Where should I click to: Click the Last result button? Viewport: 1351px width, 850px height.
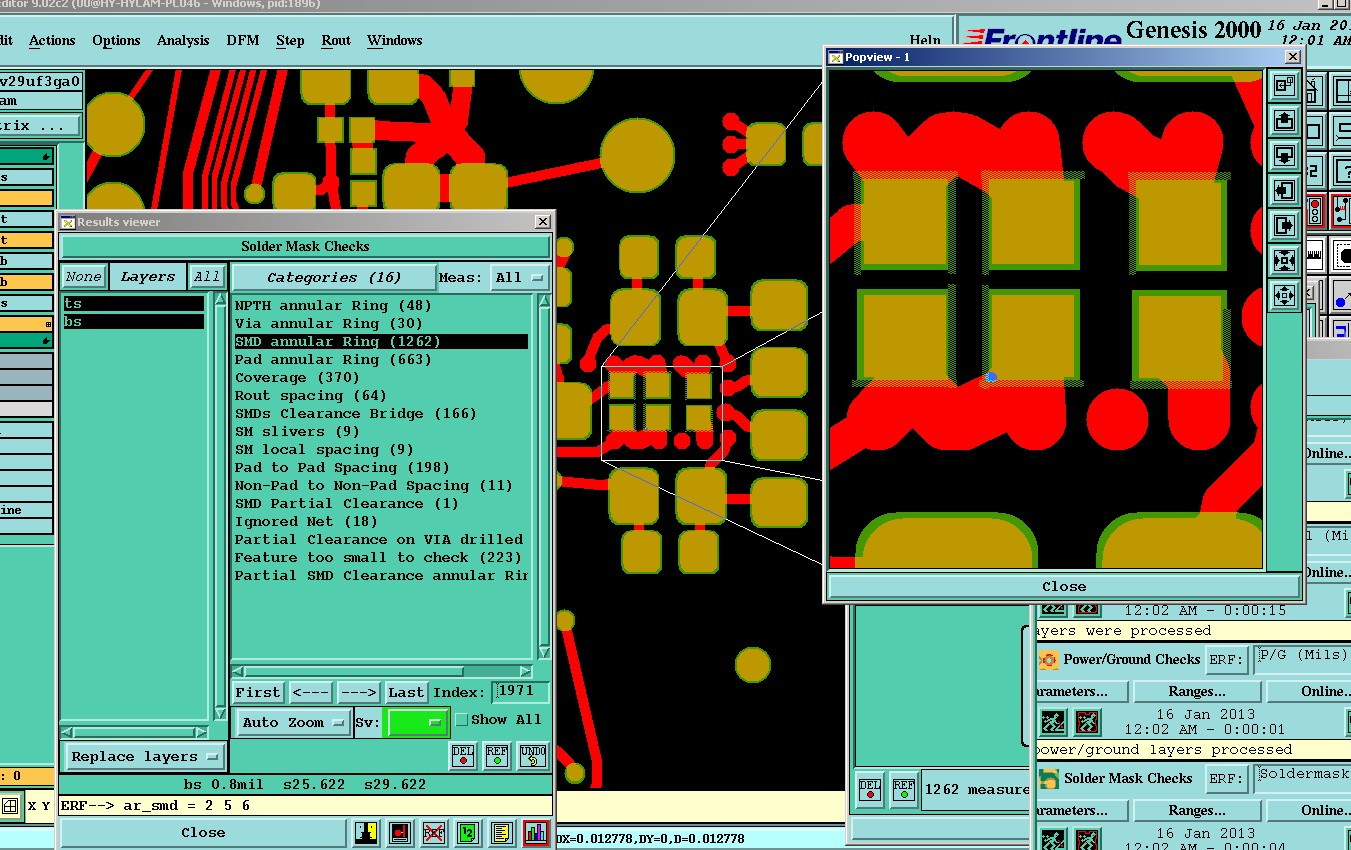tap(406, 692)
